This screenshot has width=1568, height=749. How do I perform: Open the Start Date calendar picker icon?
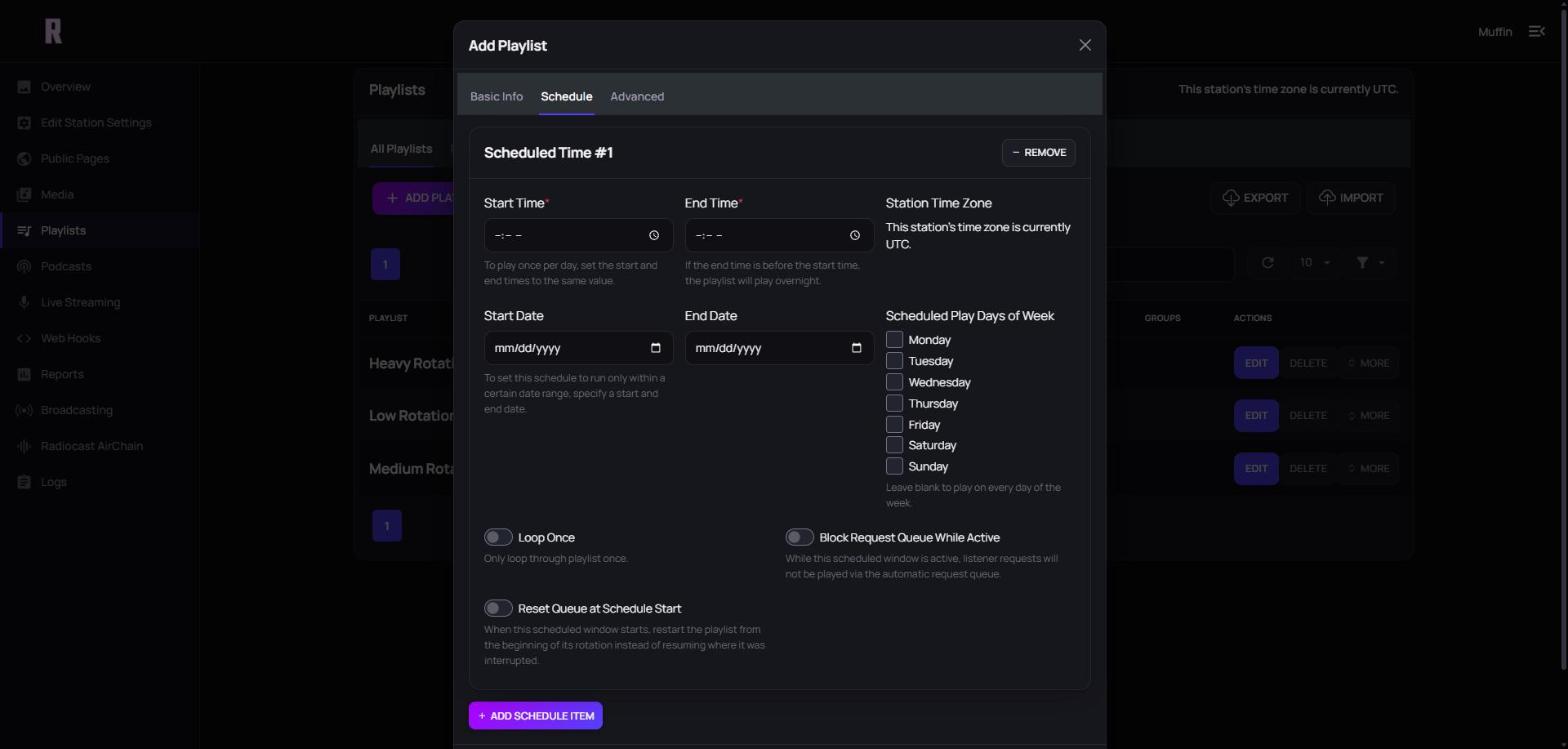click(x=656, y=348)
